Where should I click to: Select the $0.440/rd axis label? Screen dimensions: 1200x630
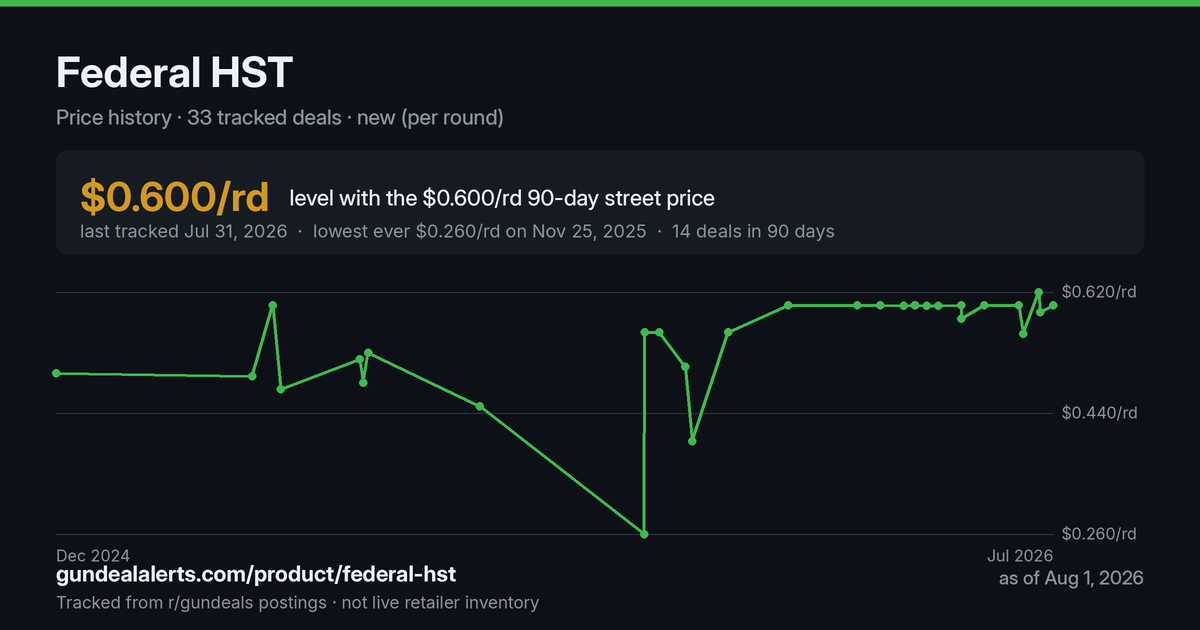(1099, 413)
